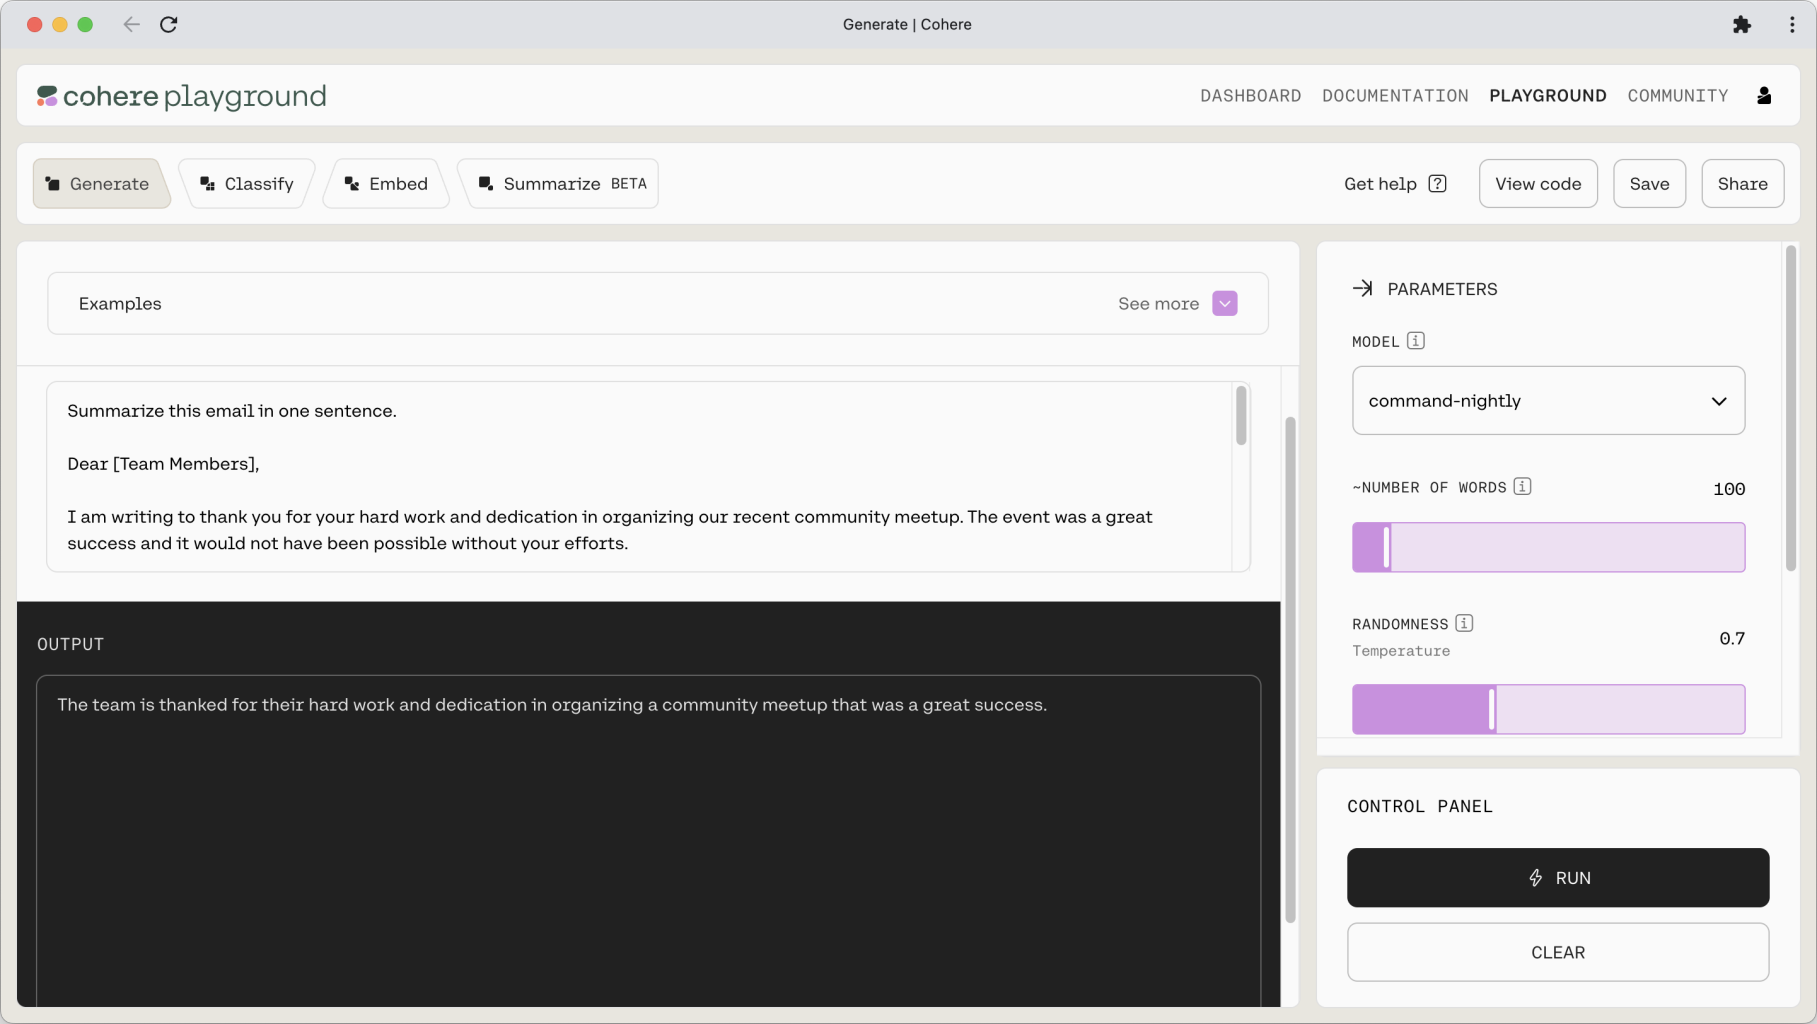This screenshot has height=1024, width=1817.
Task: Open the command-nightly model dropdown
Action: pyautogui.click(x=1547, y=401)
